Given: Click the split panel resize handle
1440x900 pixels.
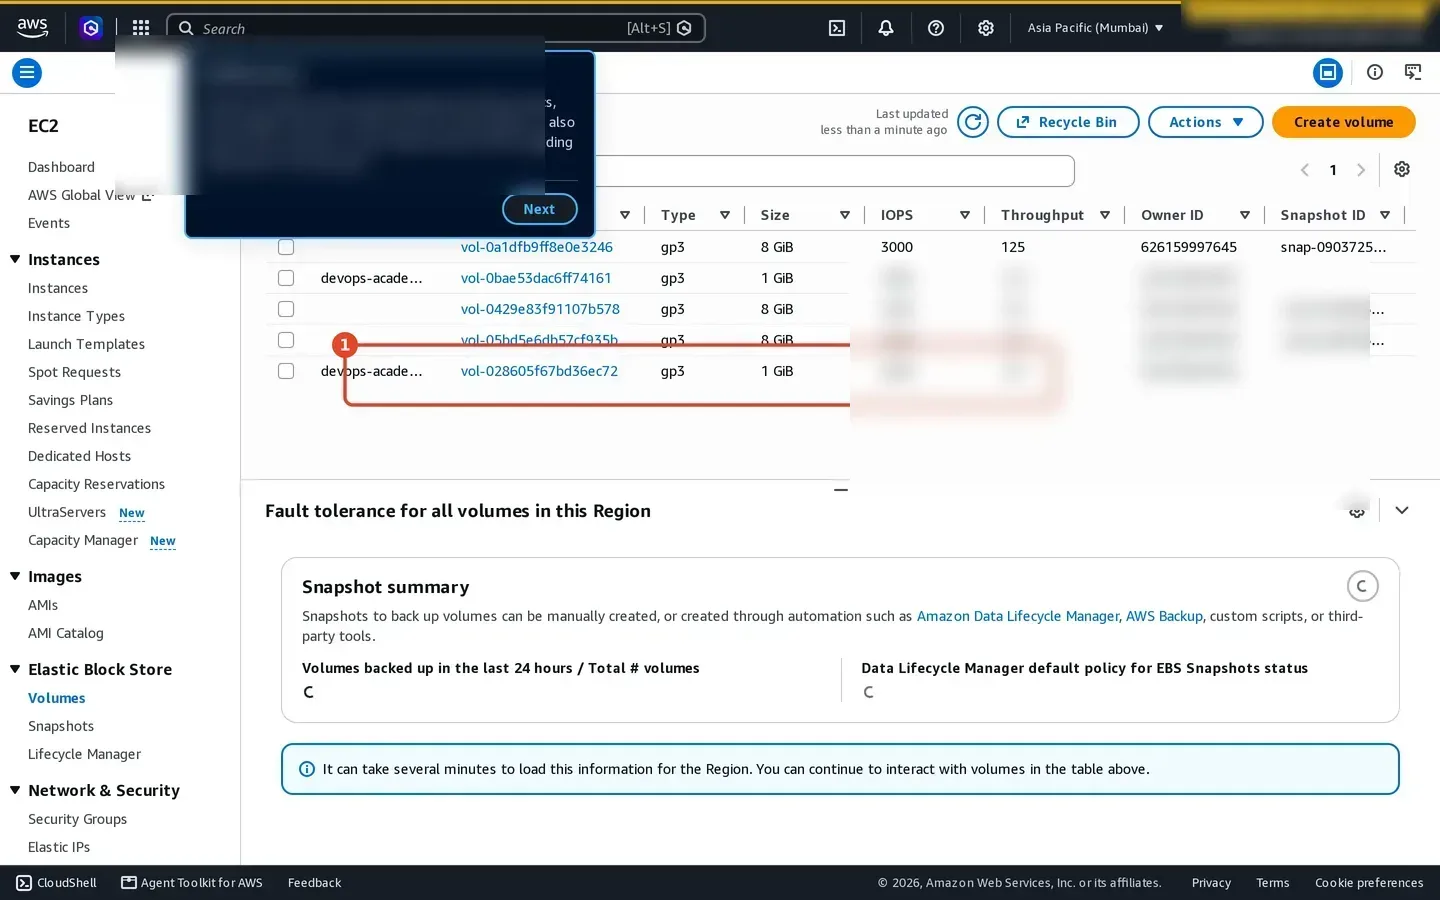Looking at the screenshot, I should point(841,490).
